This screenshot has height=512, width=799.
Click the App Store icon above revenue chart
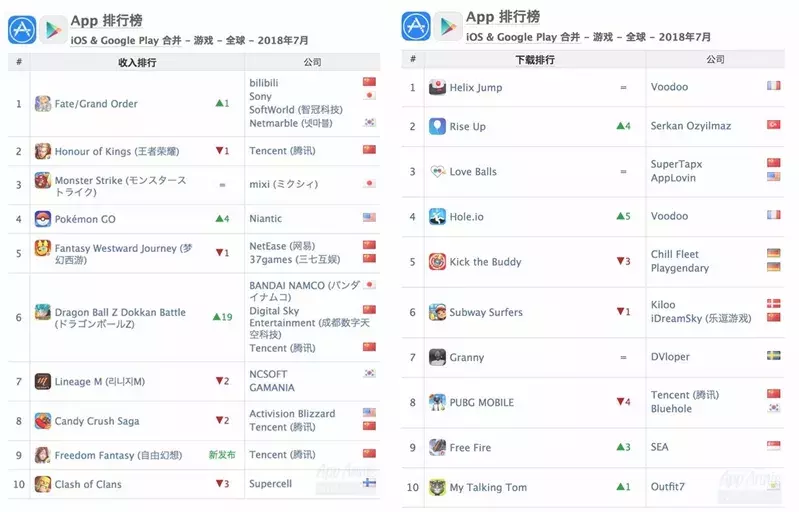pos(22,30)
